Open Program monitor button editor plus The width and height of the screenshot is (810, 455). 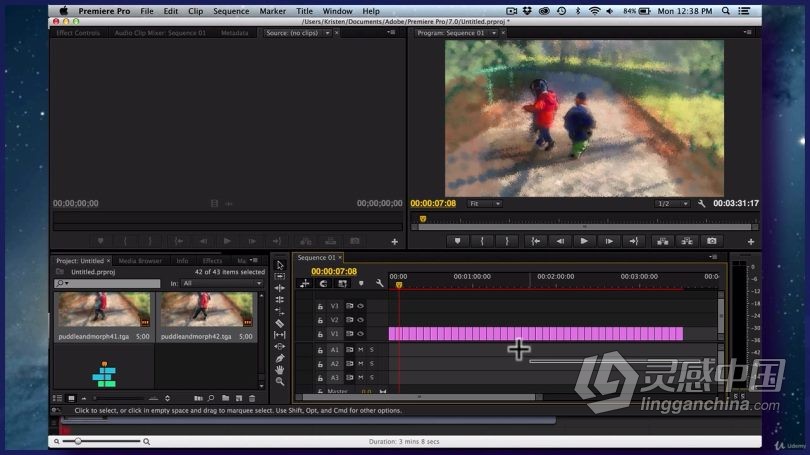[x=751, y=241]
